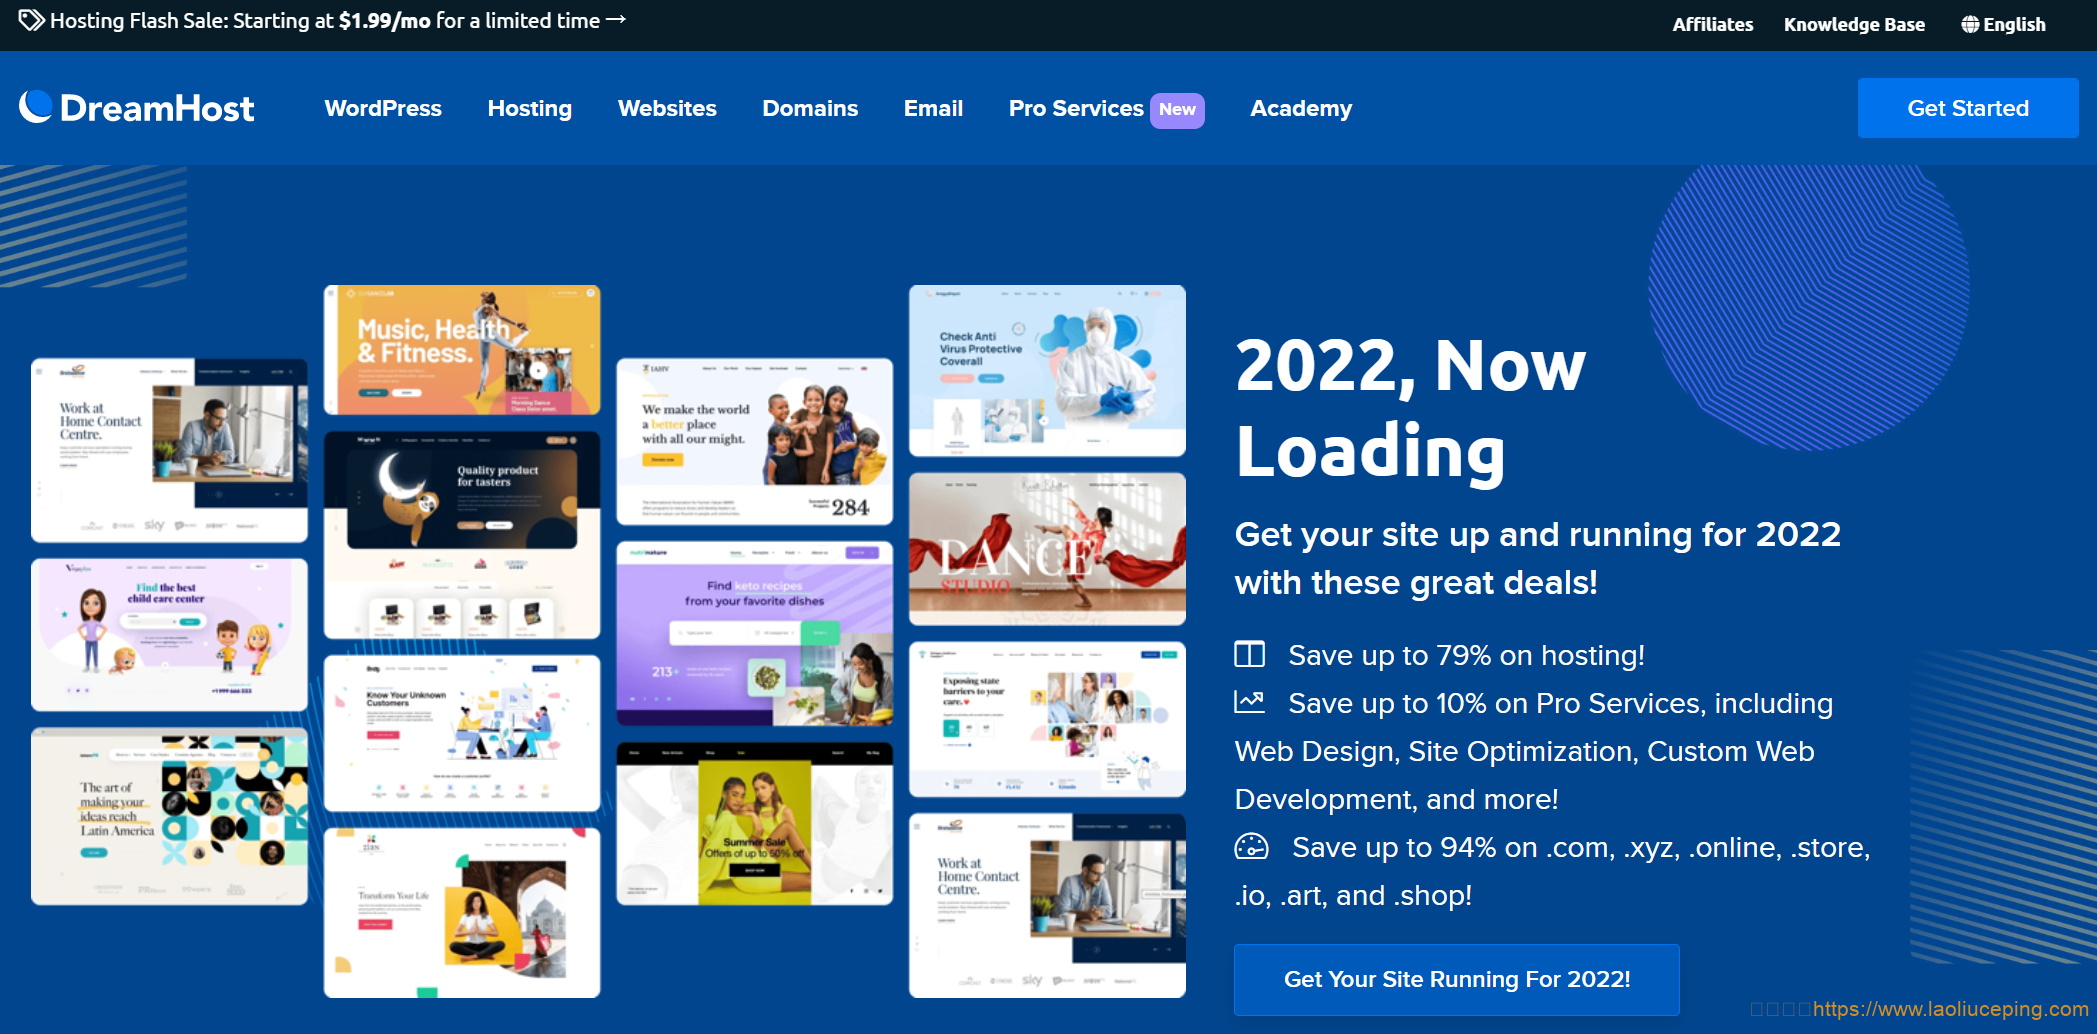Select the 'Transform Your Life' yoga thumbnail

(x=462, y=912)
